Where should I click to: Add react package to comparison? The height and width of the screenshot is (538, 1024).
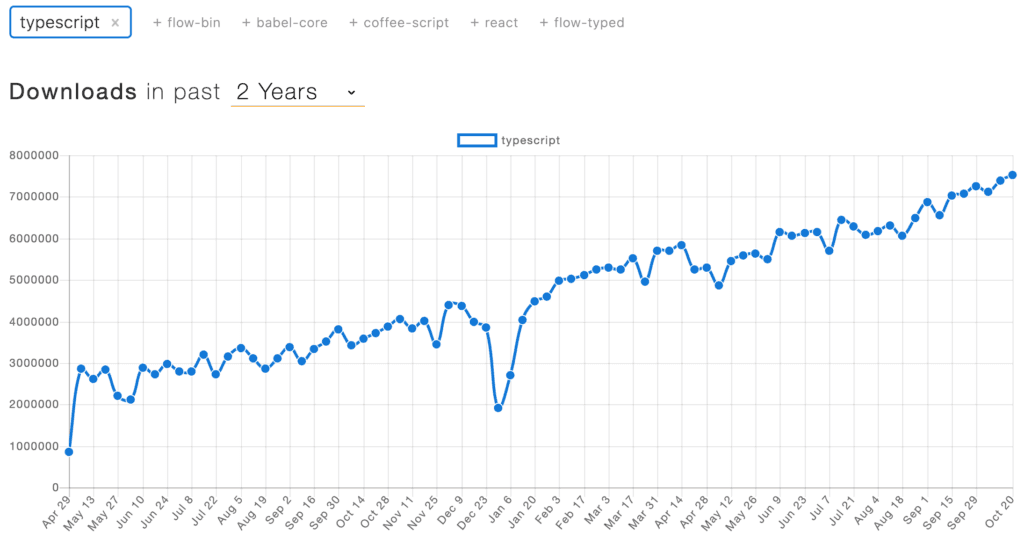point(494,23)
